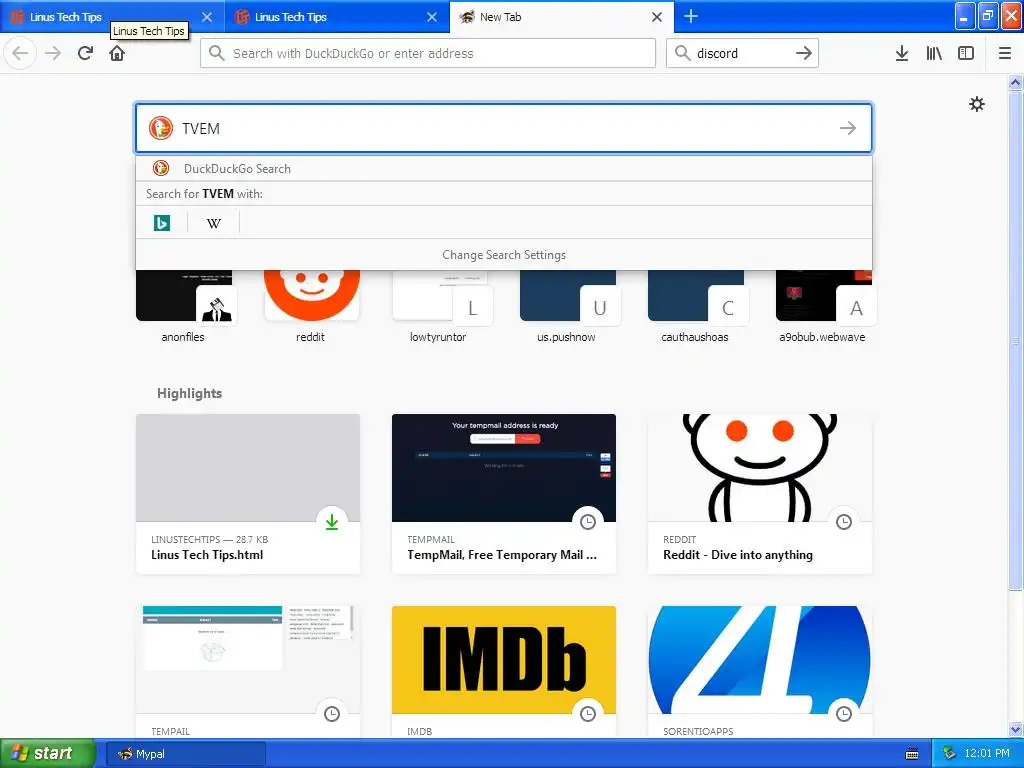This screenshot has height=768, width=1024.
Task: Click the scrollbar up arrow
Action: point(1015,82)
